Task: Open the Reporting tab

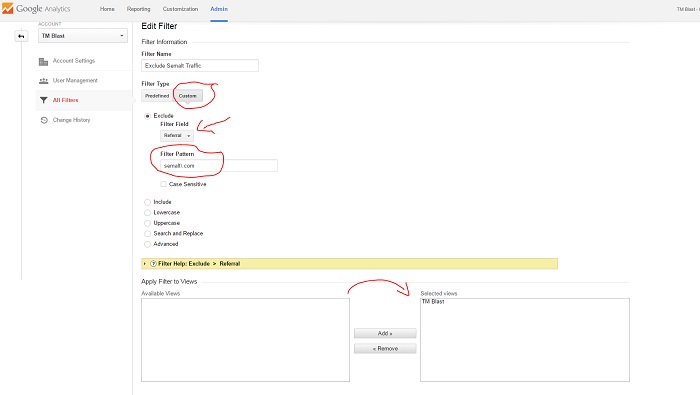Action: [138, 9]
